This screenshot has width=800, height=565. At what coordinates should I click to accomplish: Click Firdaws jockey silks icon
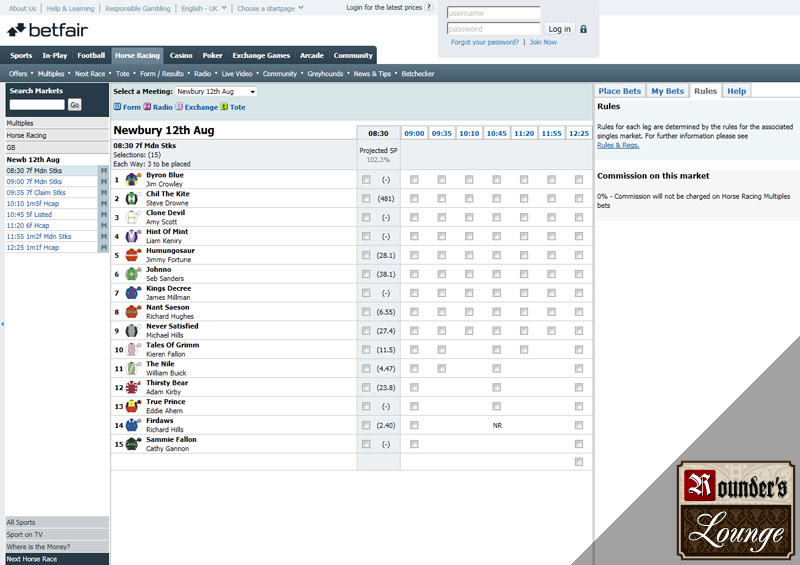(133, 425)
